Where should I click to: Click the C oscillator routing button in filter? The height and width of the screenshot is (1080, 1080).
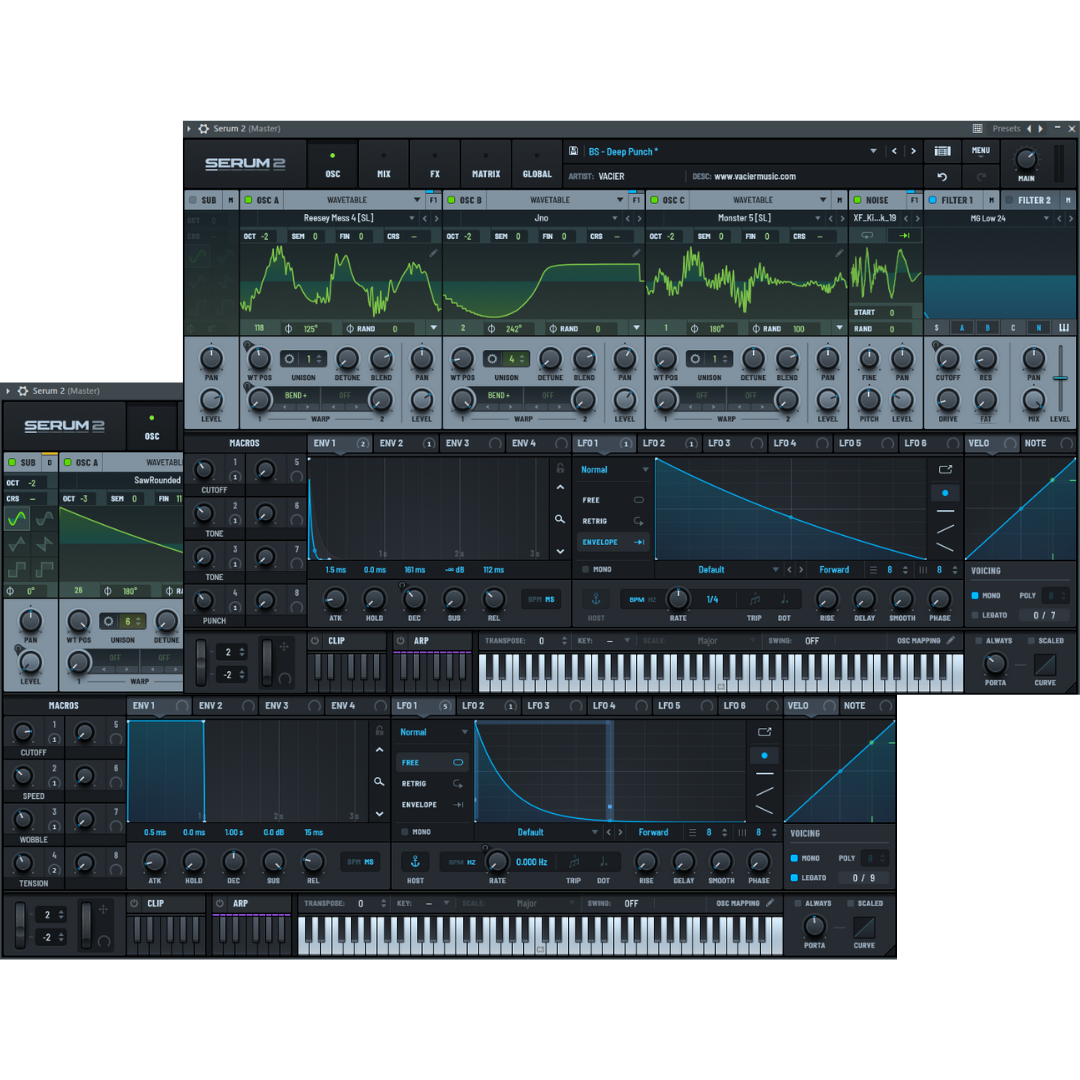pos(1012,328)
